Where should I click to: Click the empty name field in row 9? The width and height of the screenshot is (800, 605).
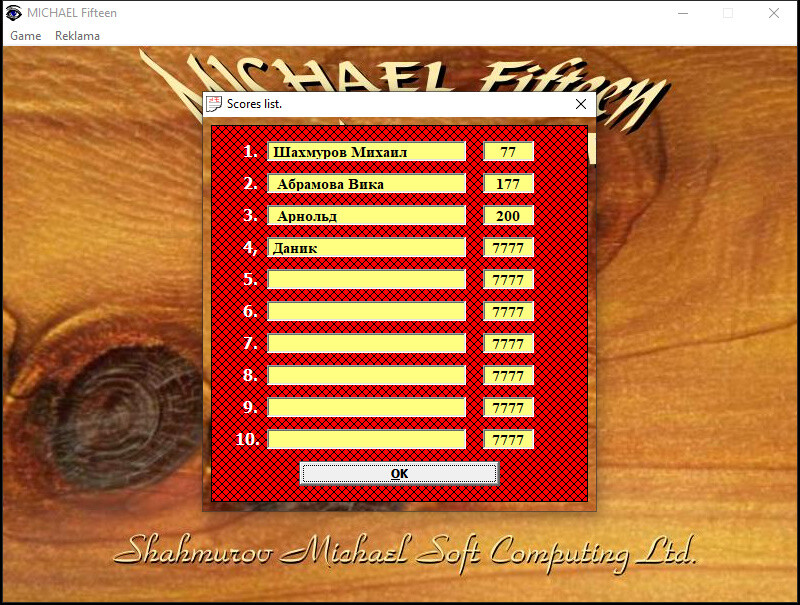tap(366, 408)
